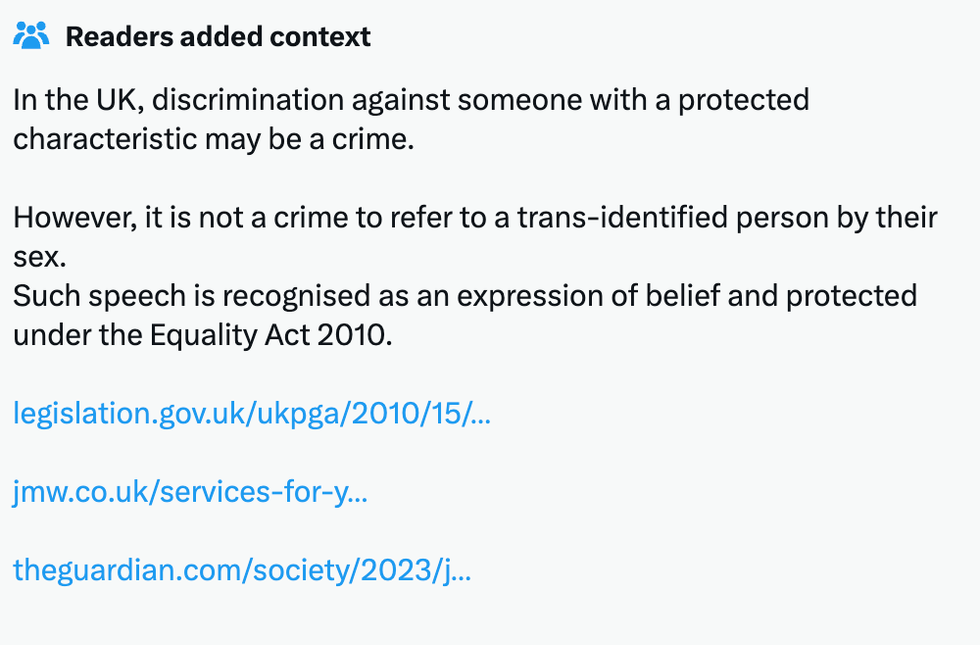Viewport: 980px width, 645px height.
Task: Open the jmw.co.uk services link
Action: [x=190, y=492]
